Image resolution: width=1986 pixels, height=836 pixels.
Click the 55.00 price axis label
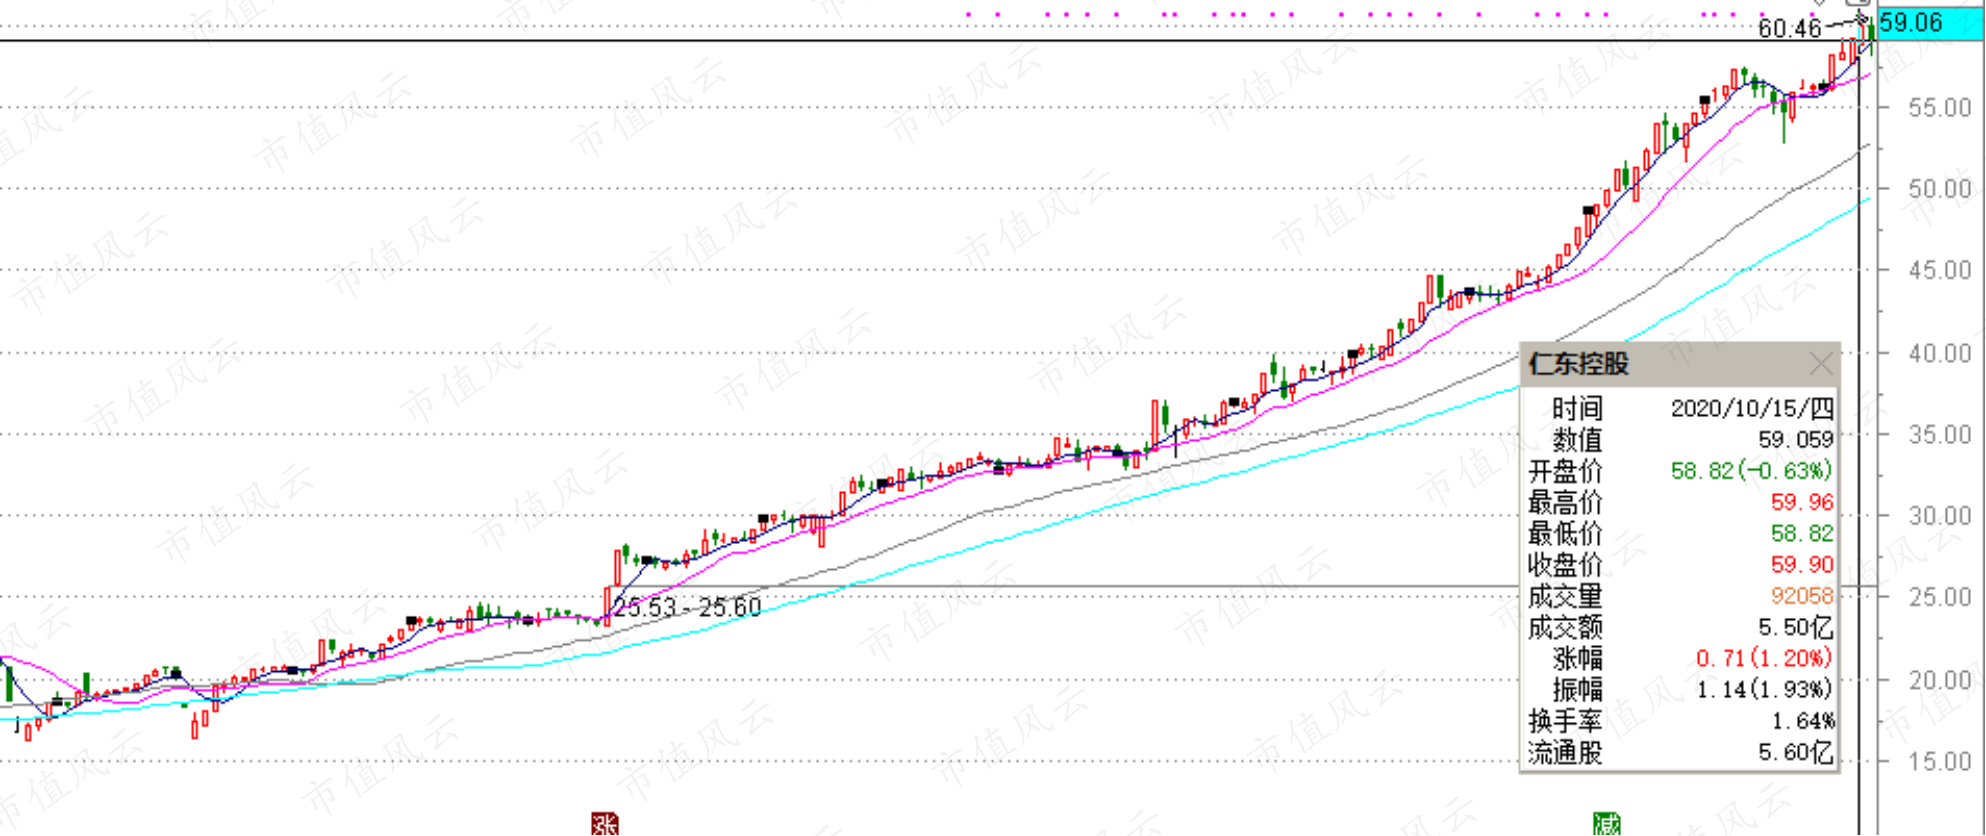[x=1939, y=108]
